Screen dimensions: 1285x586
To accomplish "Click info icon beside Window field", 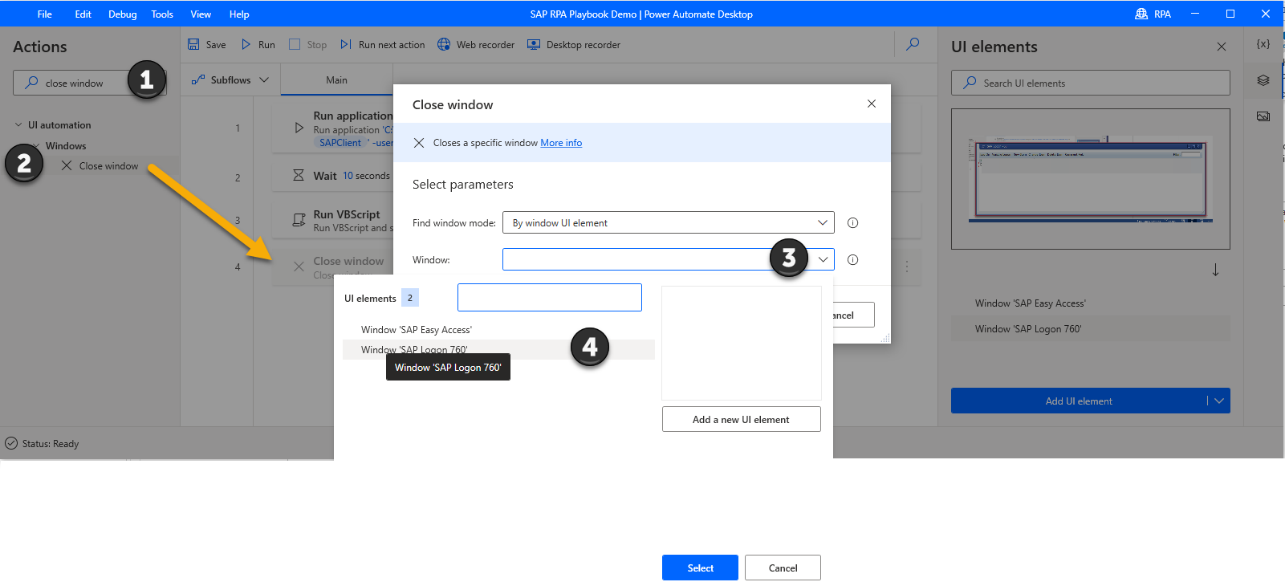I will pyautogui.click(x=853, y=260).
